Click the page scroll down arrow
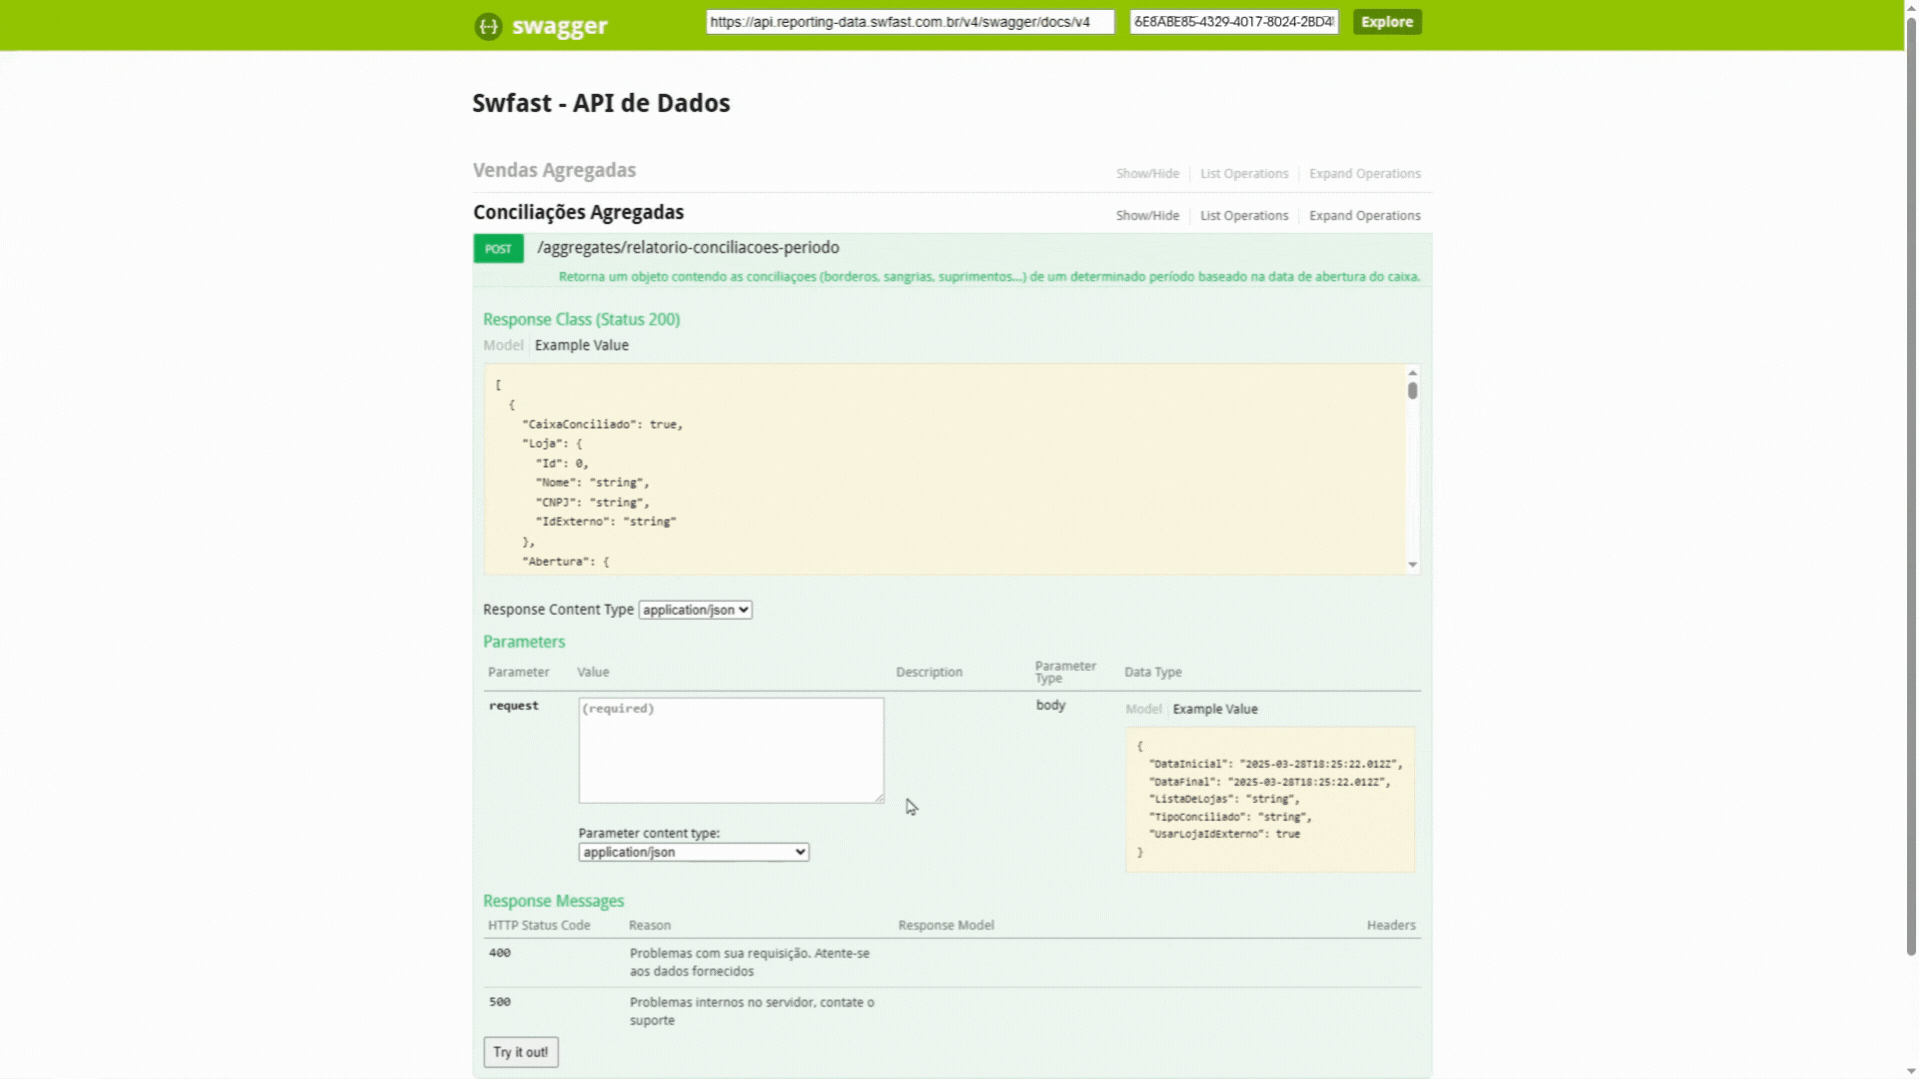Image resolution: width=1919 pixels, height=1079 pixels. 1911,1071
